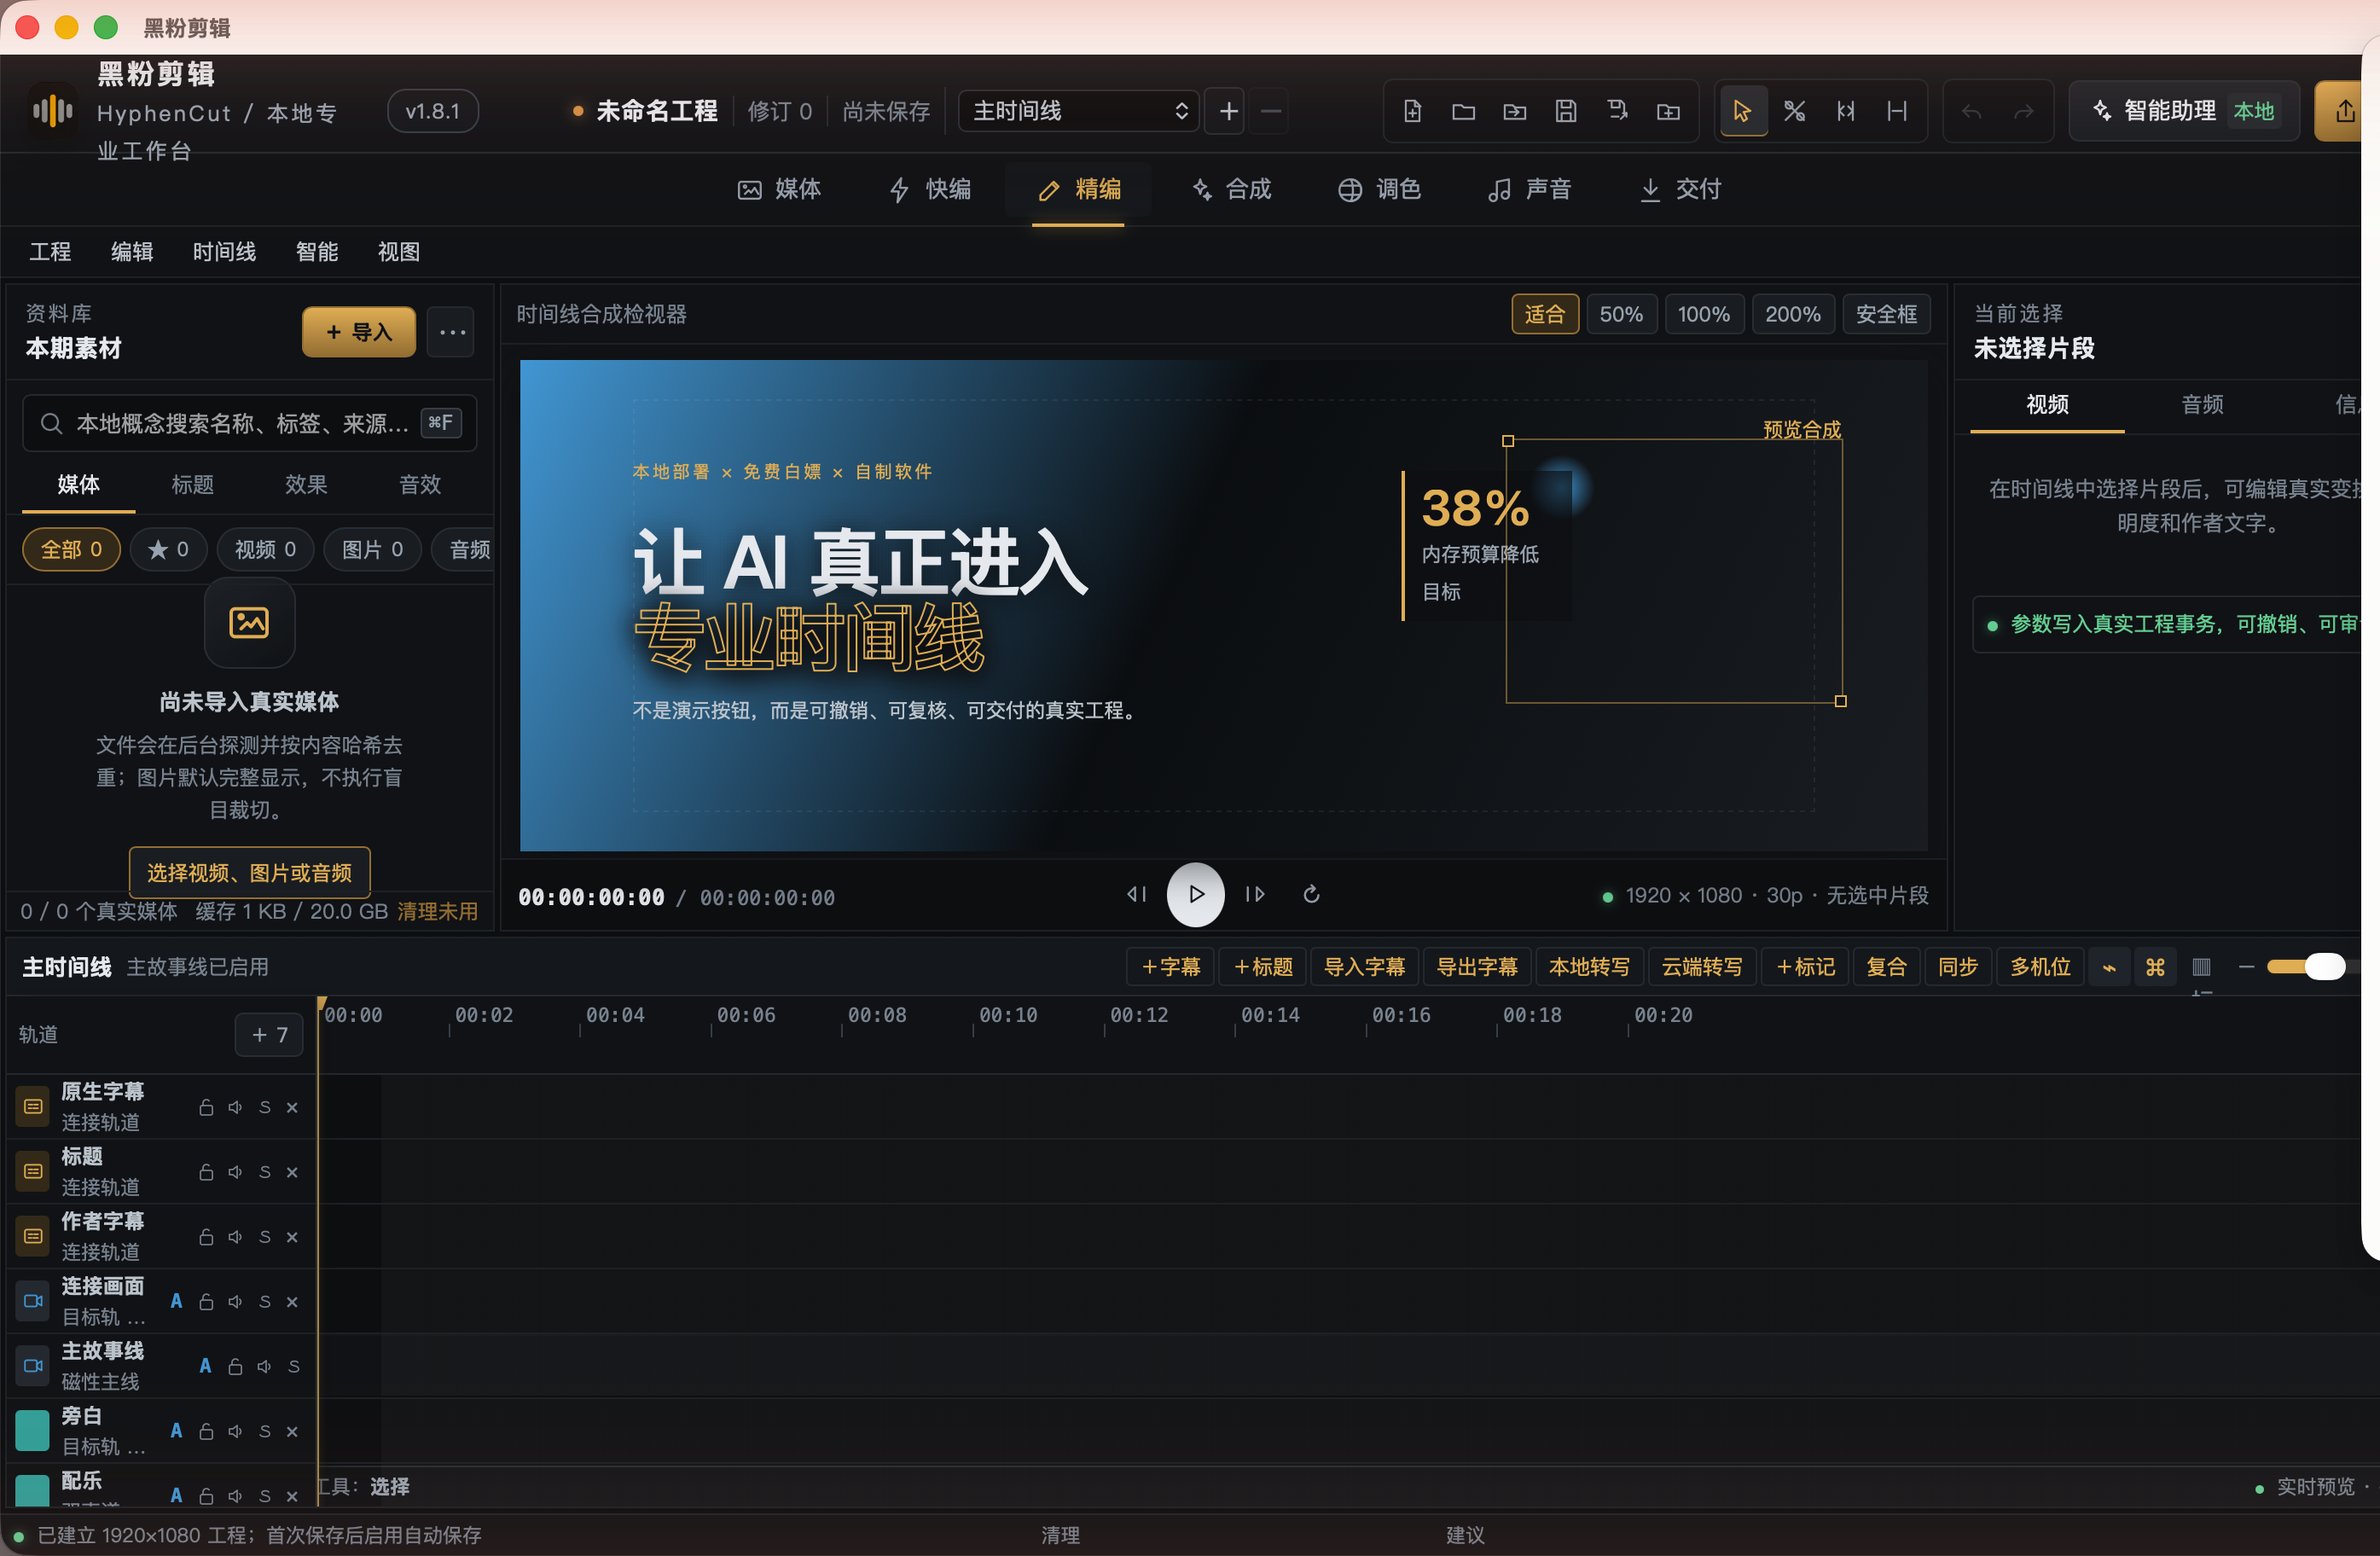Click the 导入字幕 button
The width and height of the screenshot is (2380, 1556).
click(1364, 967)
